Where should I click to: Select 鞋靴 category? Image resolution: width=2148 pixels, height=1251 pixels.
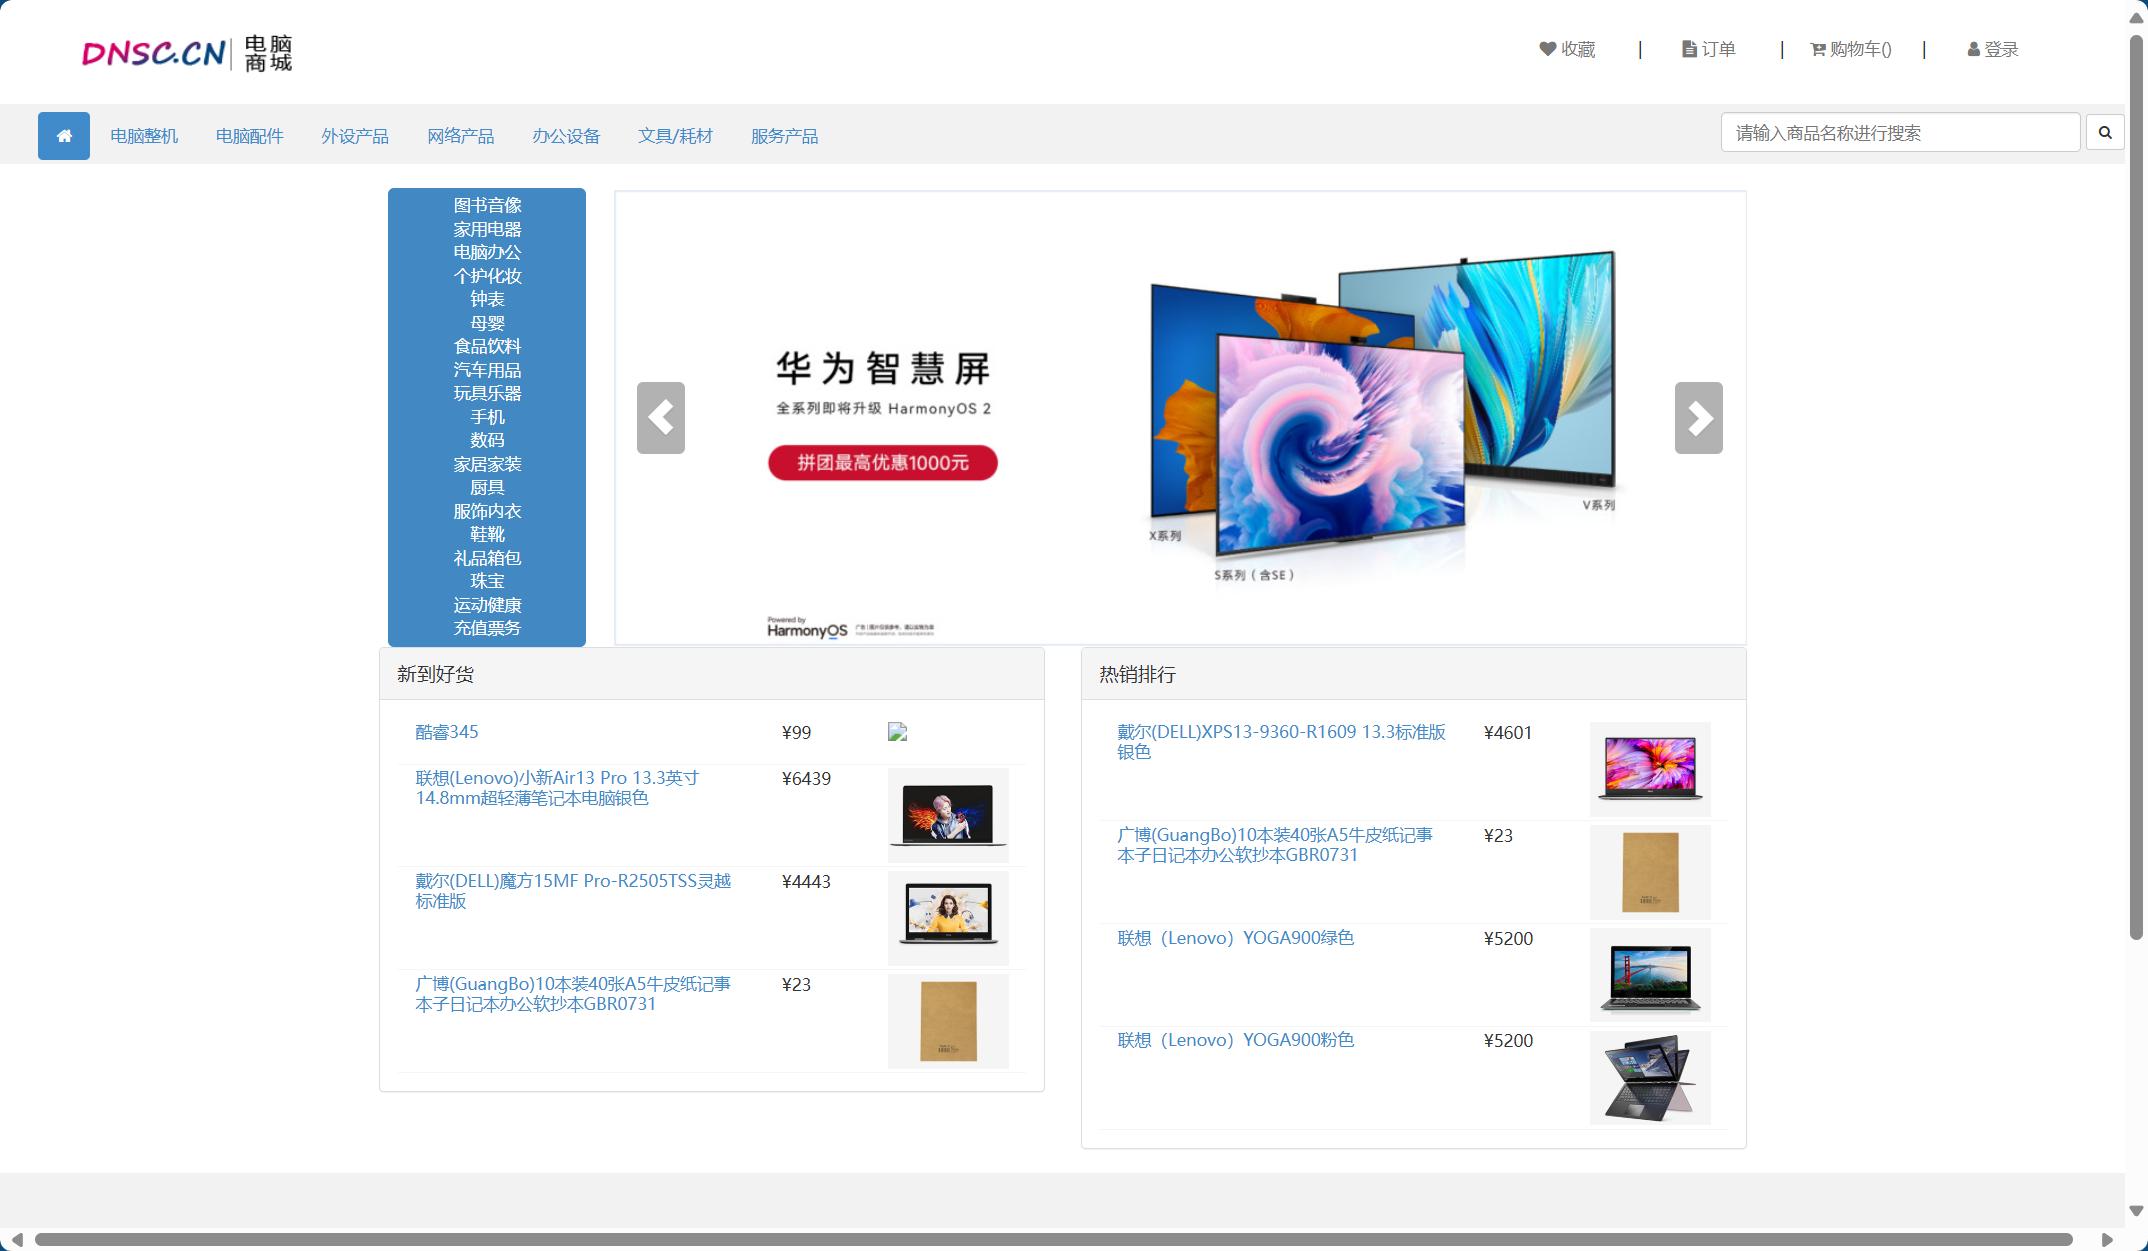click(x=487, y=534)
